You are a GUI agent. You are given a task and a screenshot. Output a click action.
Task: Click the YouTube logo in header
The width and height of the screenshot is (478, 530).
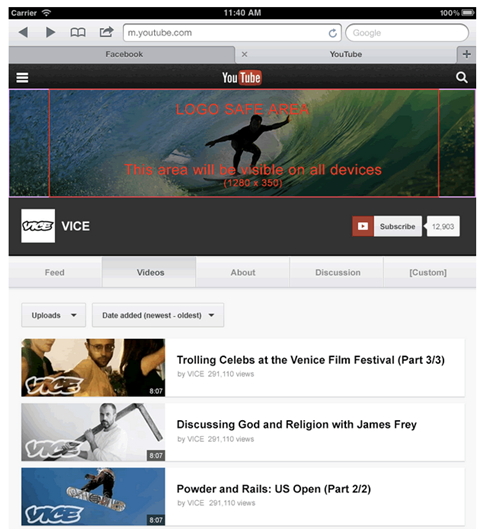click(x=241, y=77)
